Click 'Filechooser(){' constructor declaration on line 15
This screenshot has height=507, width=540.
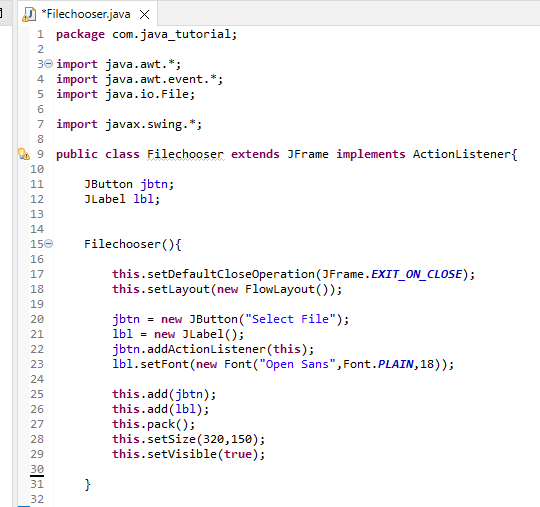click(133, 244)
